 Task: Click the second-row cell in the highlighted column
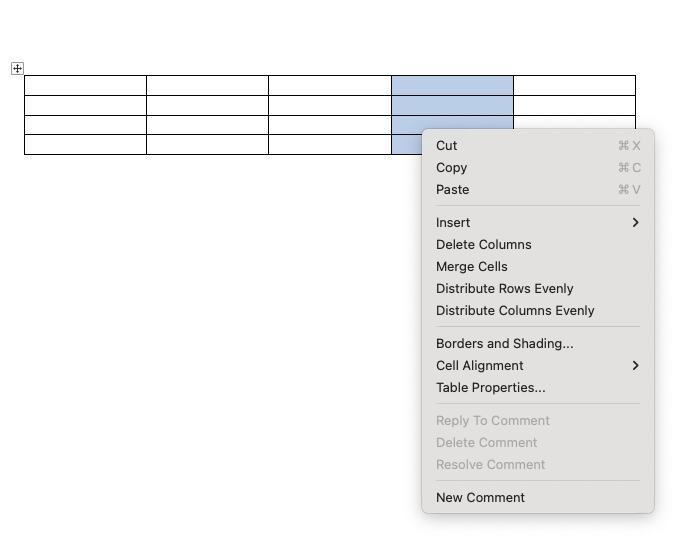(x=452, y=105)
